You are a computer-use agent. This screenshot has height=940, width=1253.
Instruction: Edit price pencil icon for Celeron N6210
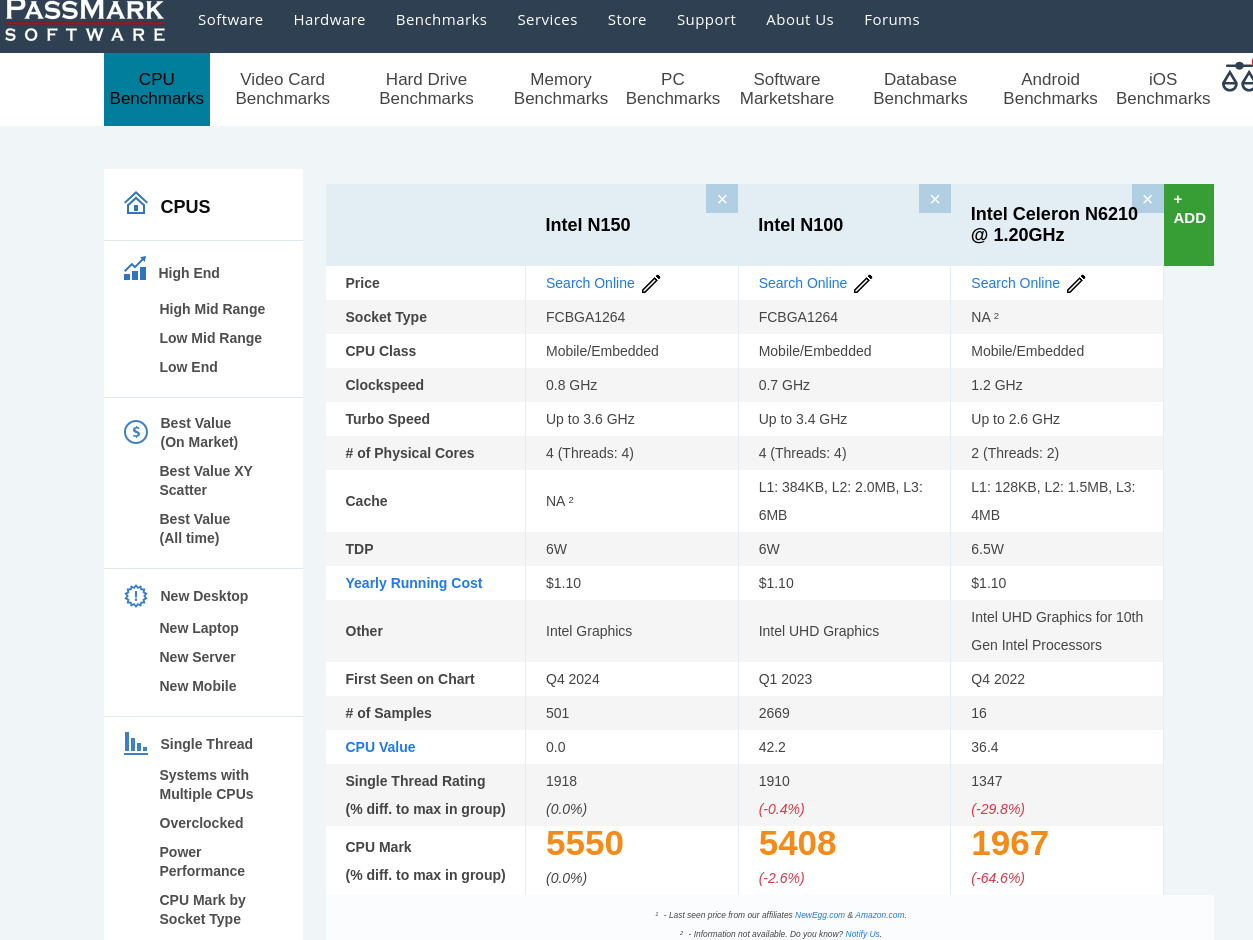point(1076,284)
